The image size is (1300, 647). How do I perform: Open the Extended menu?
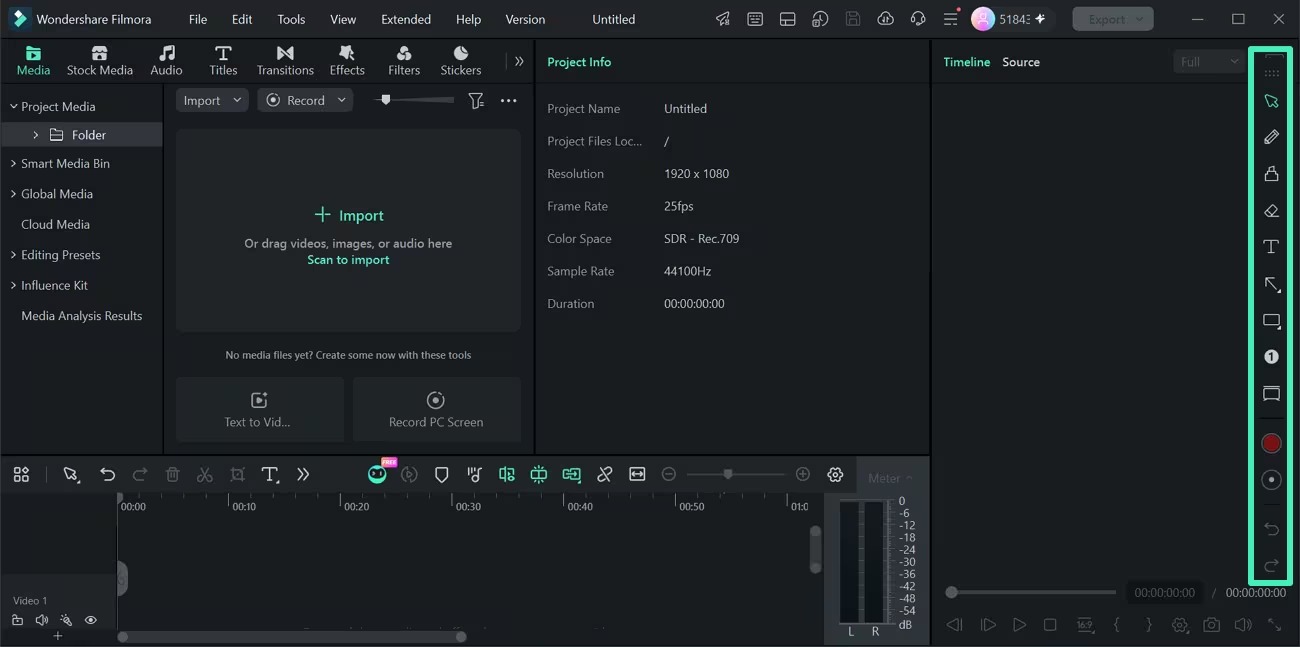point(406,19)
